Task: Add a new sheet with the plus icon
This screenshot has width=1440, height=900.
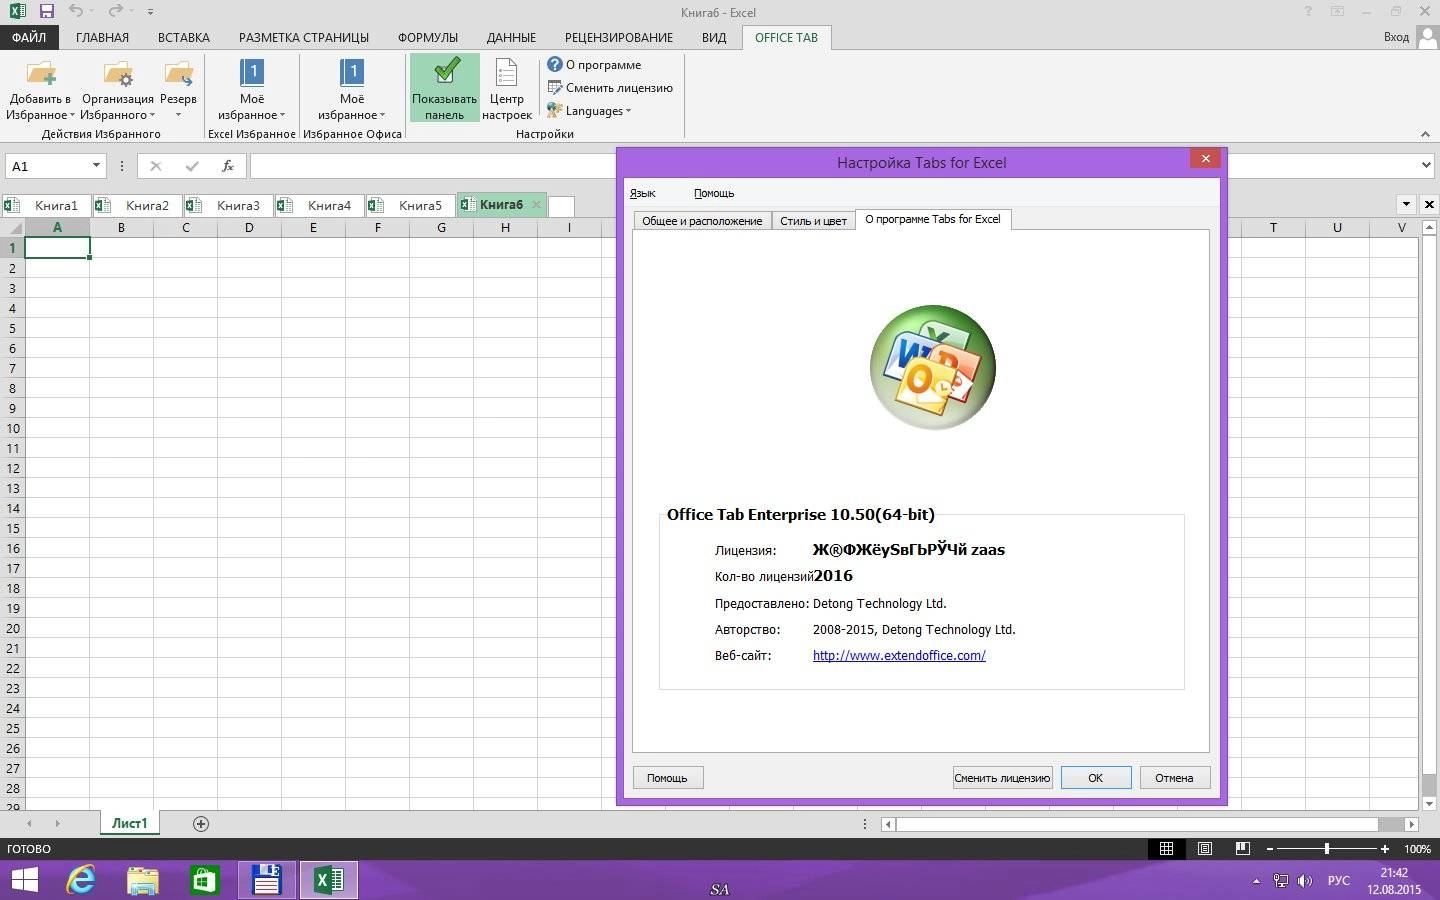Action: tap(201, 824)
